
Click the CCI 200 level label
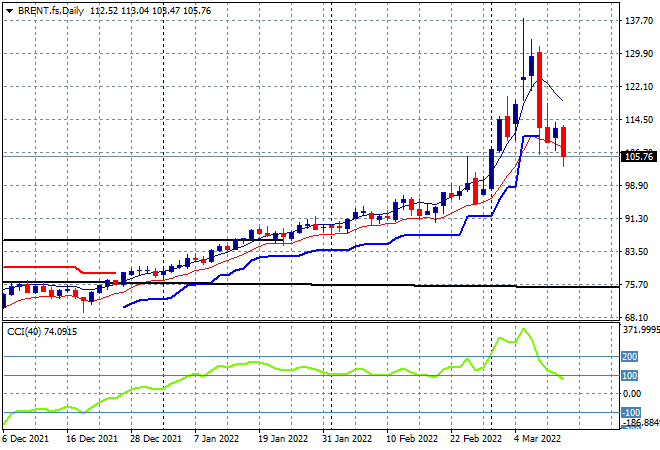pos(630,356)
